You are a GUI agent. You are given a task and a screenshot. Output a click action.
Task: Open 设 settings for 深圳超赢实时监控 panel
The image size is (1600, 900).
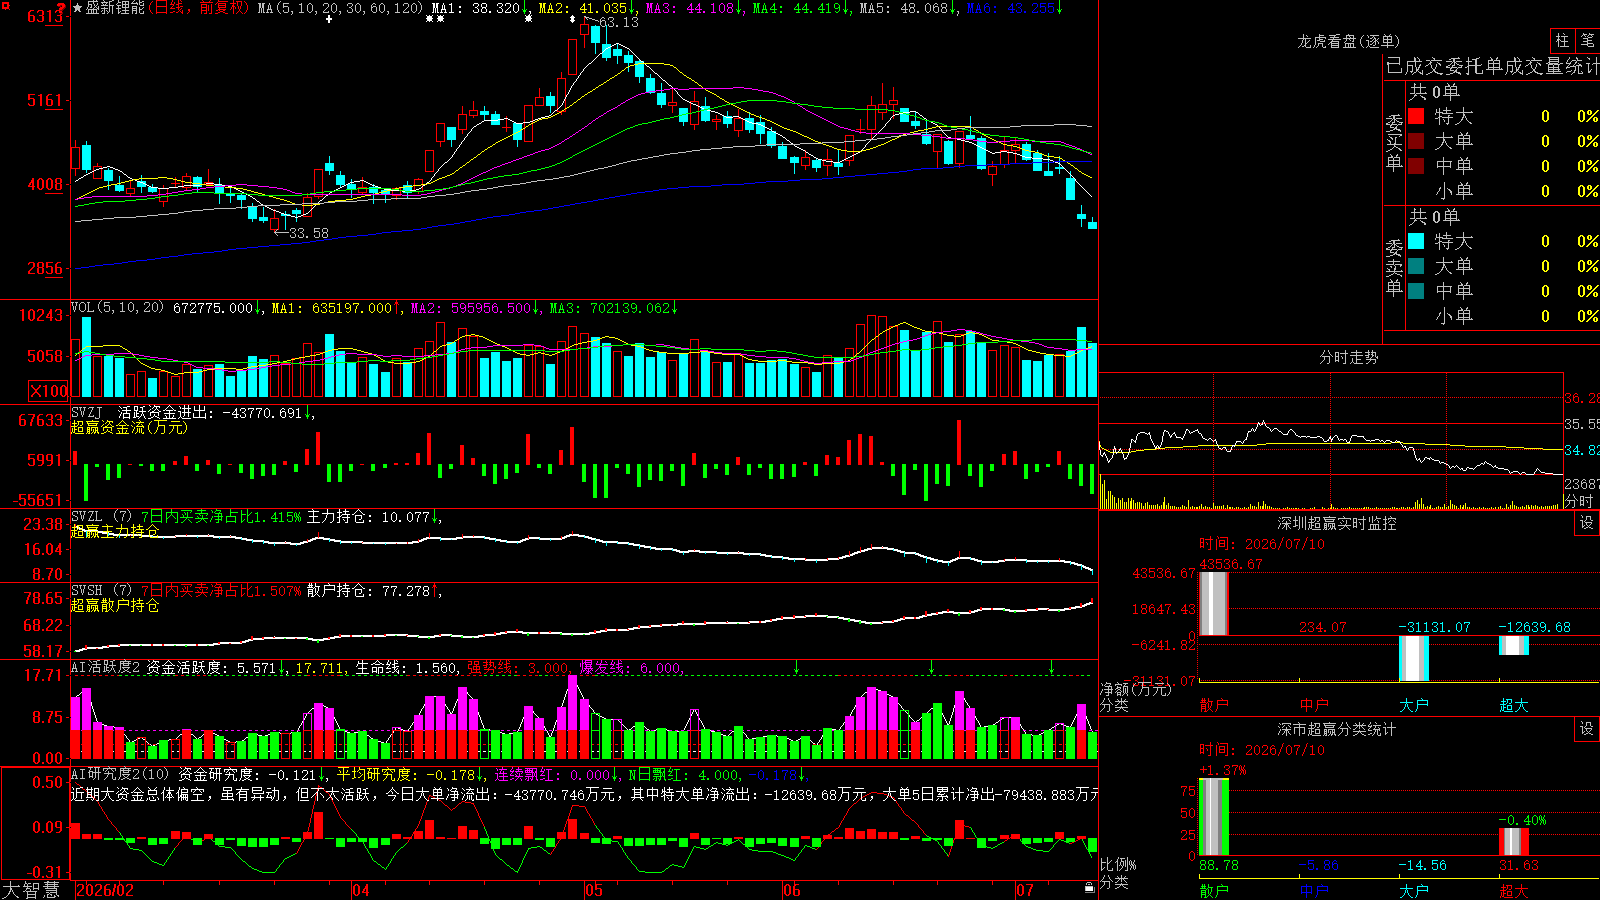point(1587,523)
